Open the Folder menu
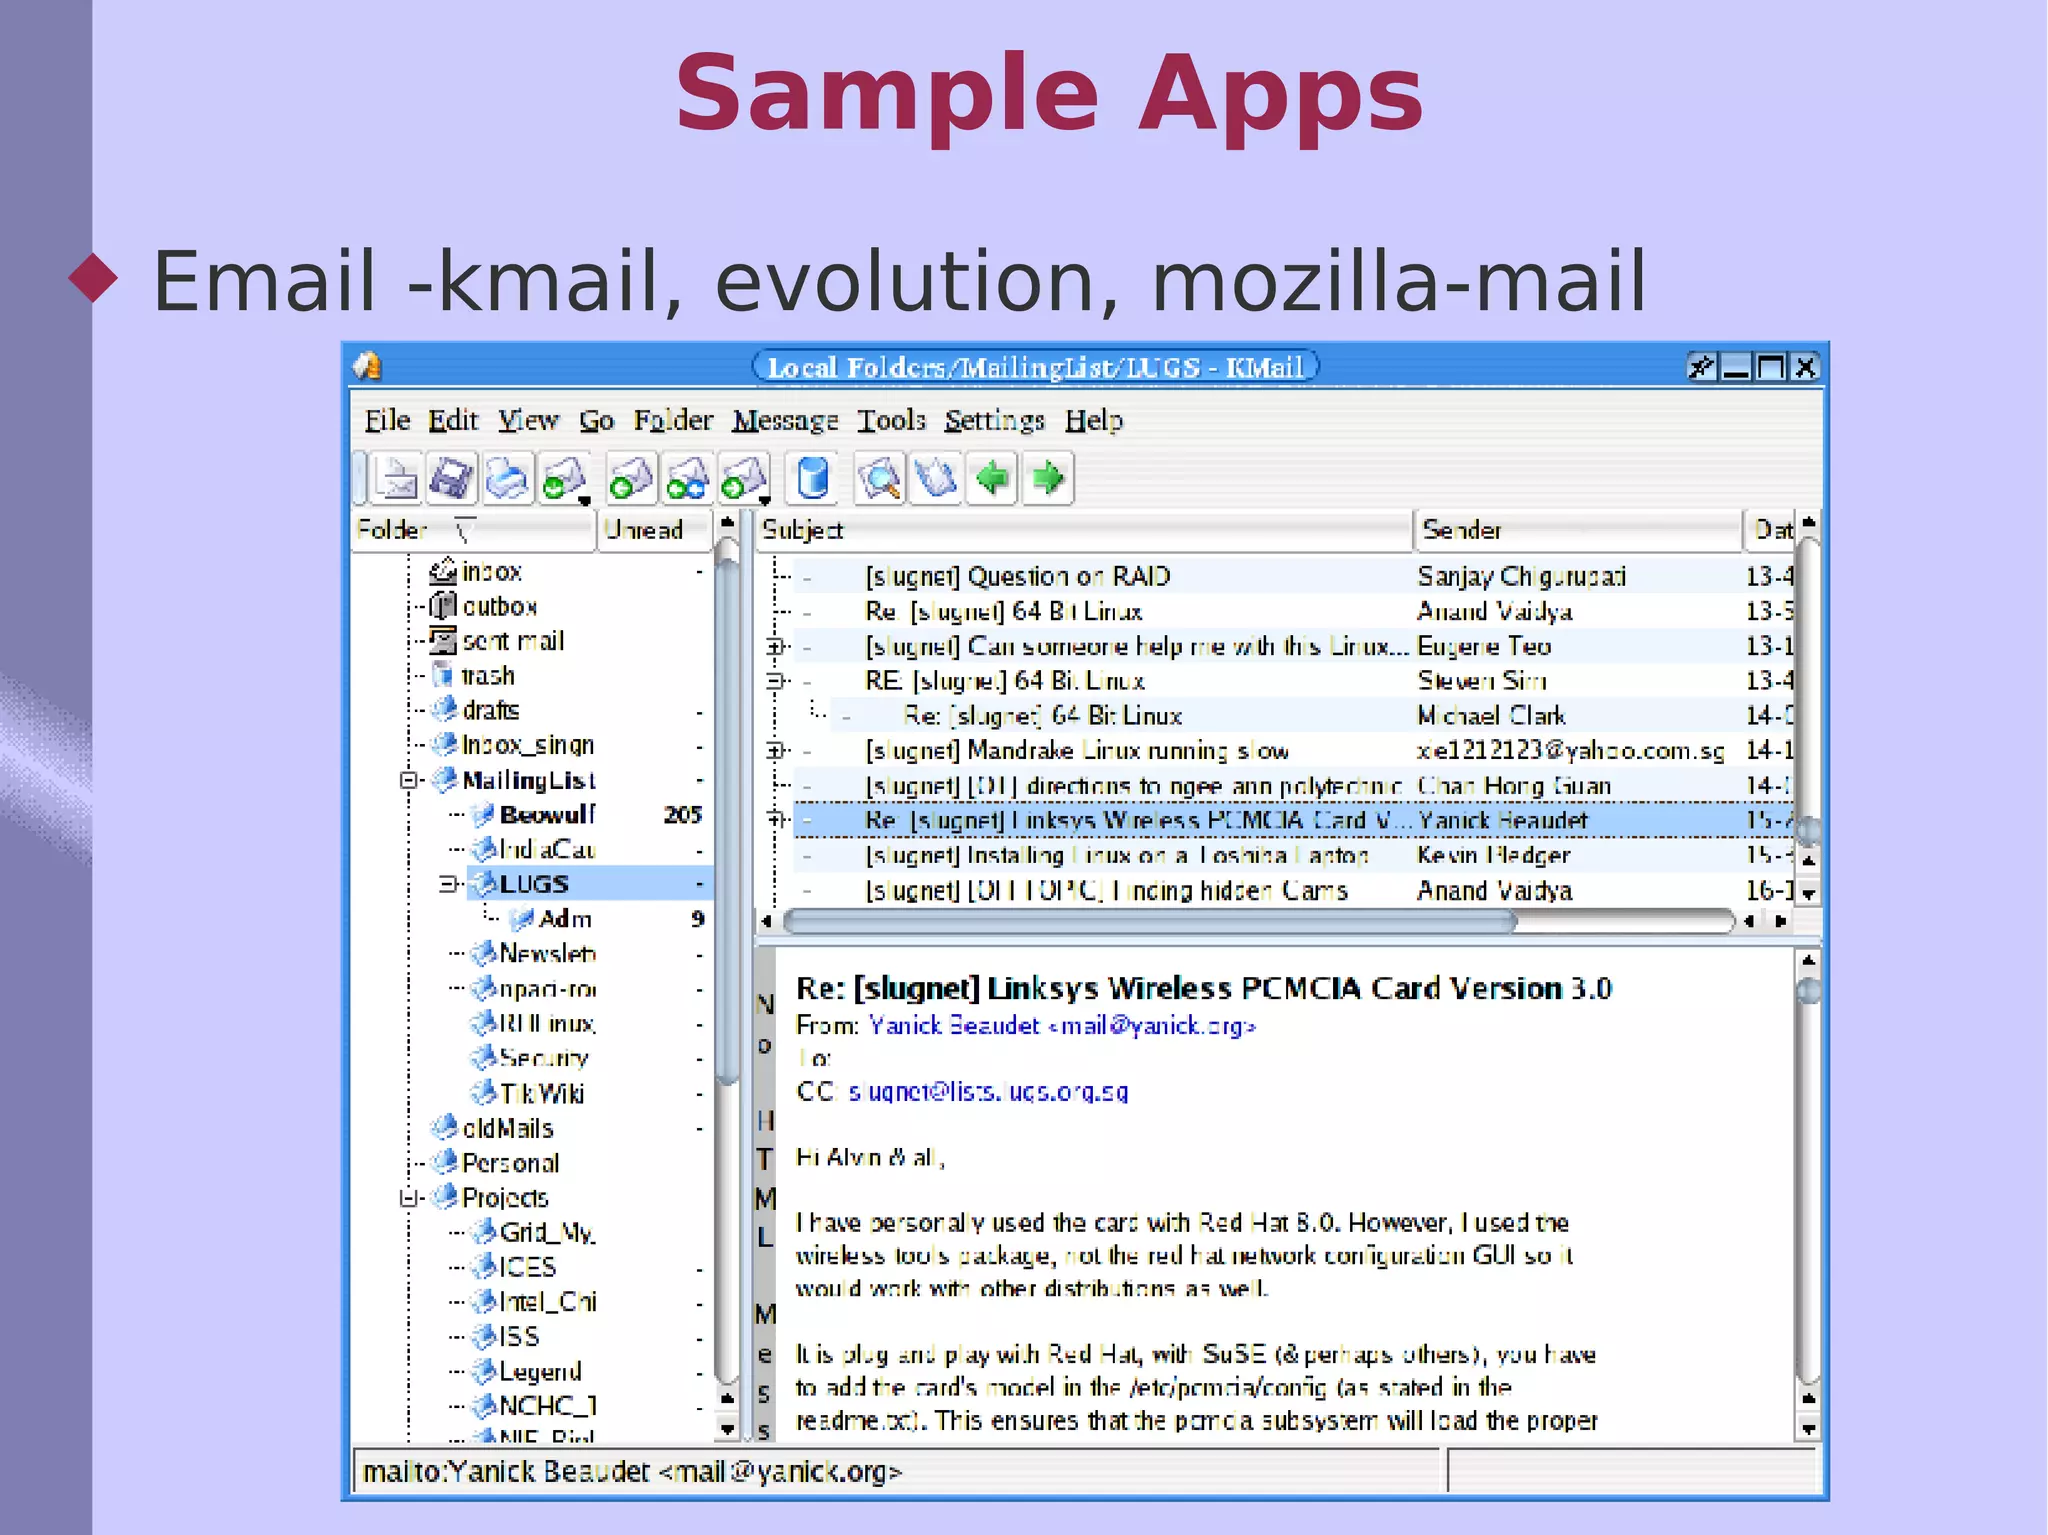The image size is (2048, 1535). point(673,420)
